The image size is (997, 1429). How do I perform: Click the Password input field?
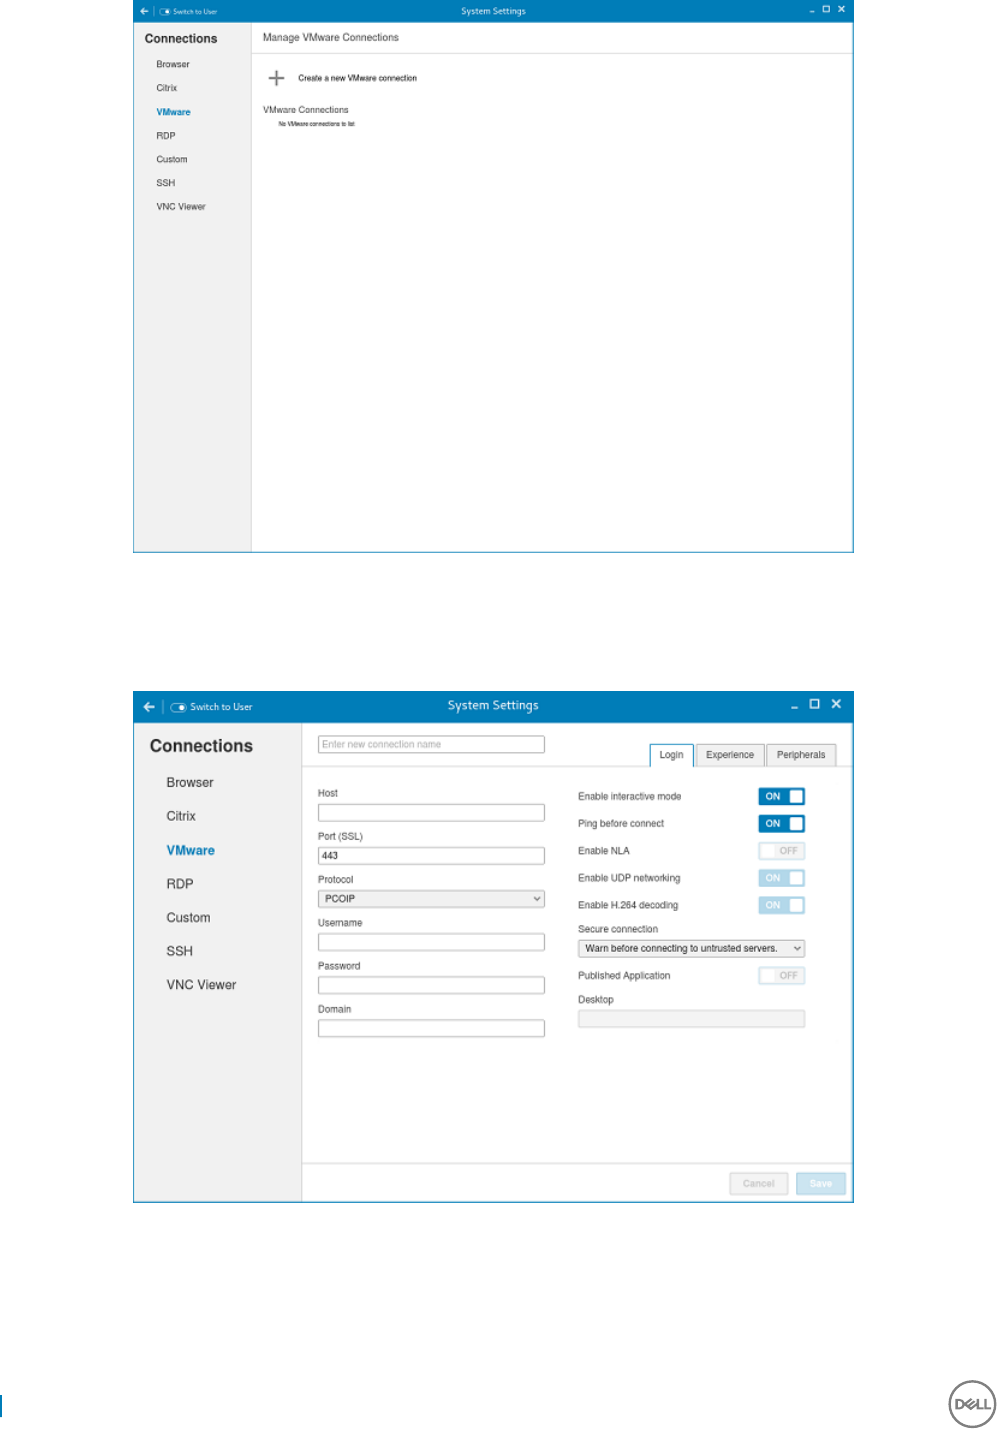coord(431,986)
